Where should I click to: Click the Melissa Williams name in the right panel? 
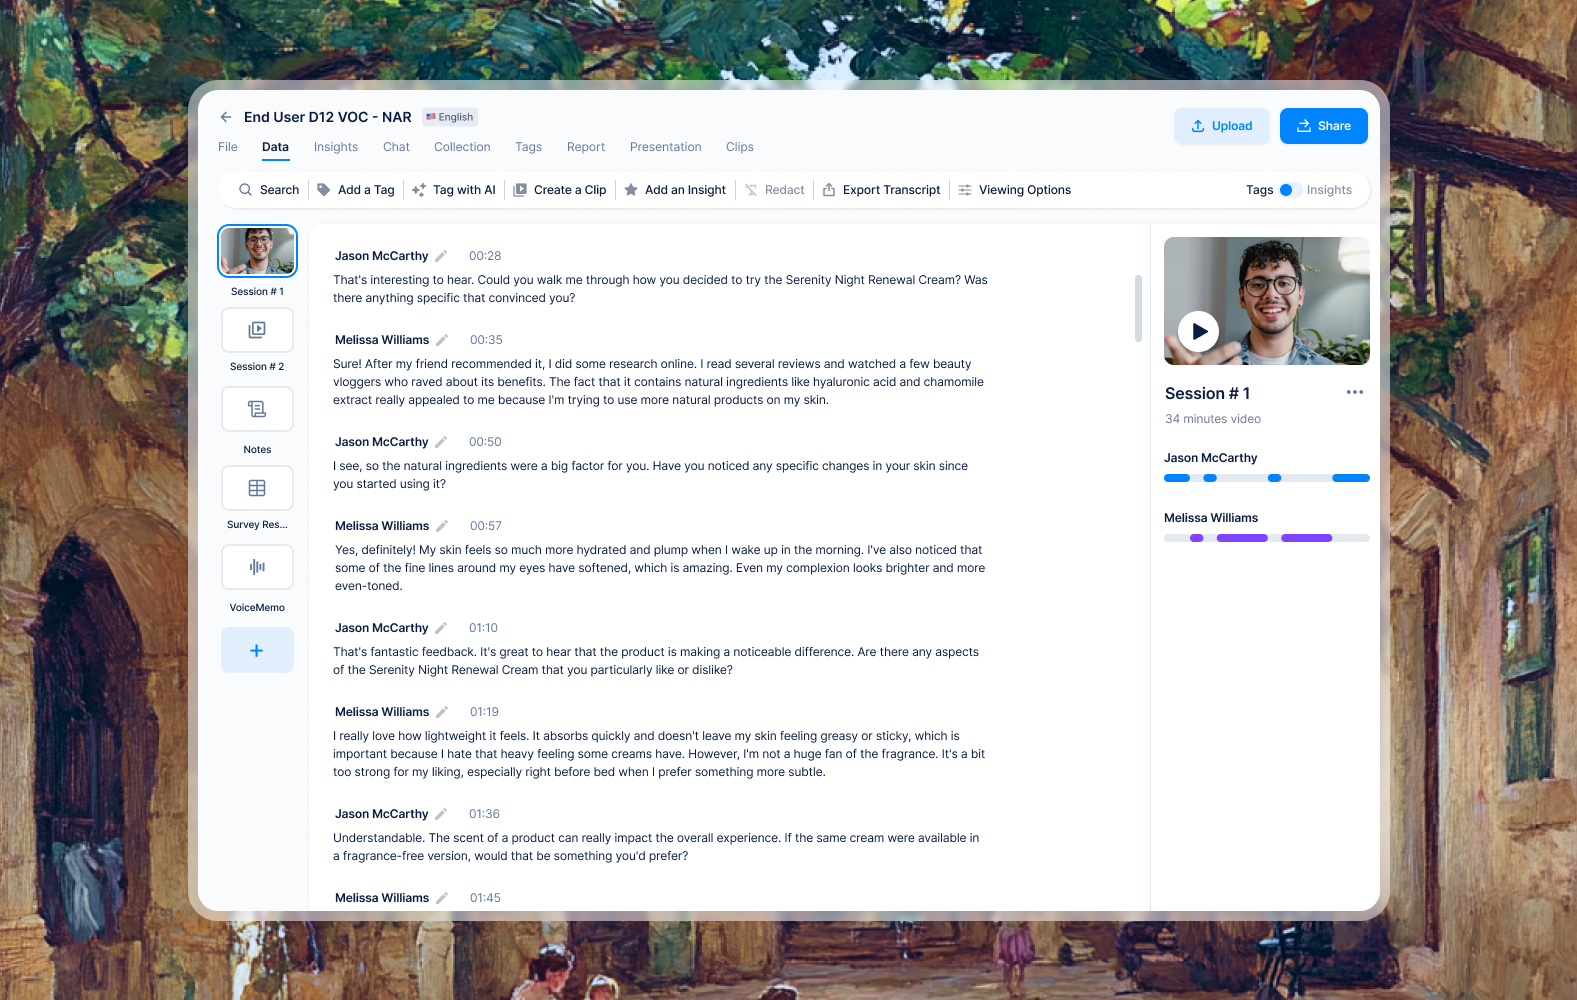[1211, 518]
